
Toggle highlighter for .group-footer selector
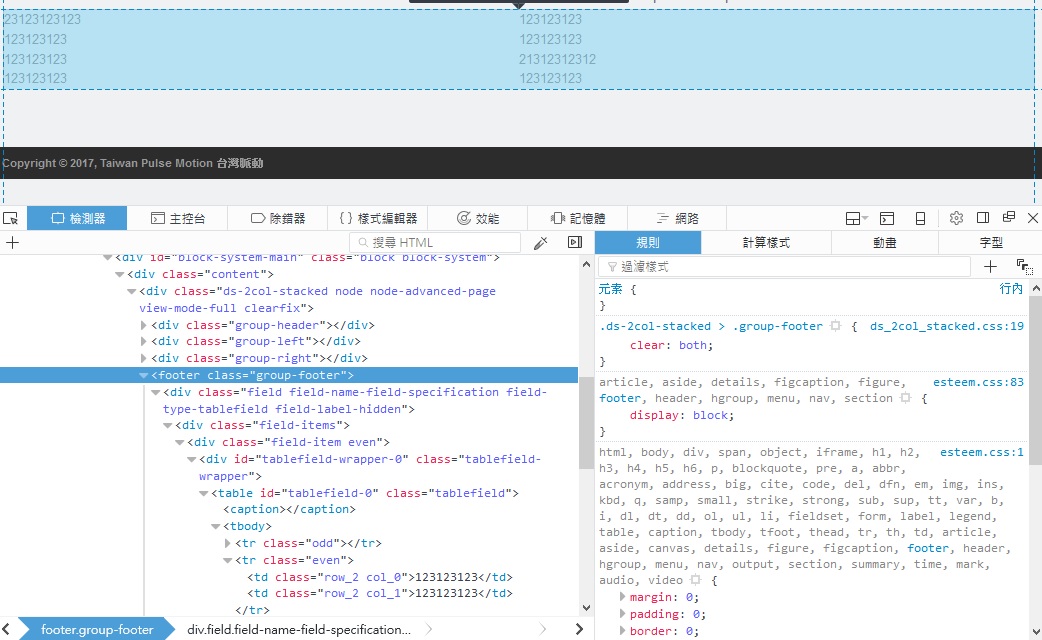pos(835,326)
